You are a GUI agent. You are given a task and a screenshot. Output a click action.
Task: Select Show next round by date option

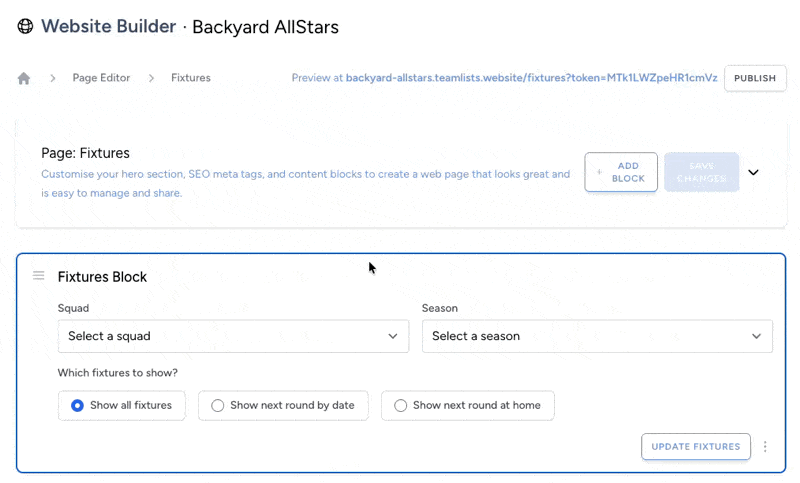click(283, 405)
